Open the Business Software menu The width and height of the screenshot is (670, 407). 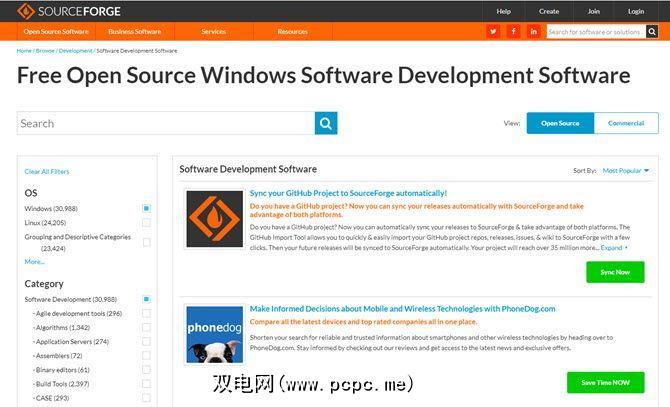(x=135, y=31)
